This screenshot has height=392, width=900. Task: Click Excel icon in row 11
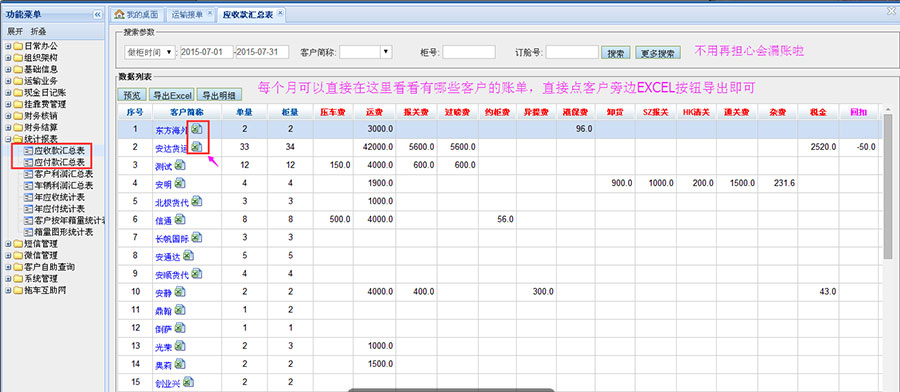tap(180, 309)
